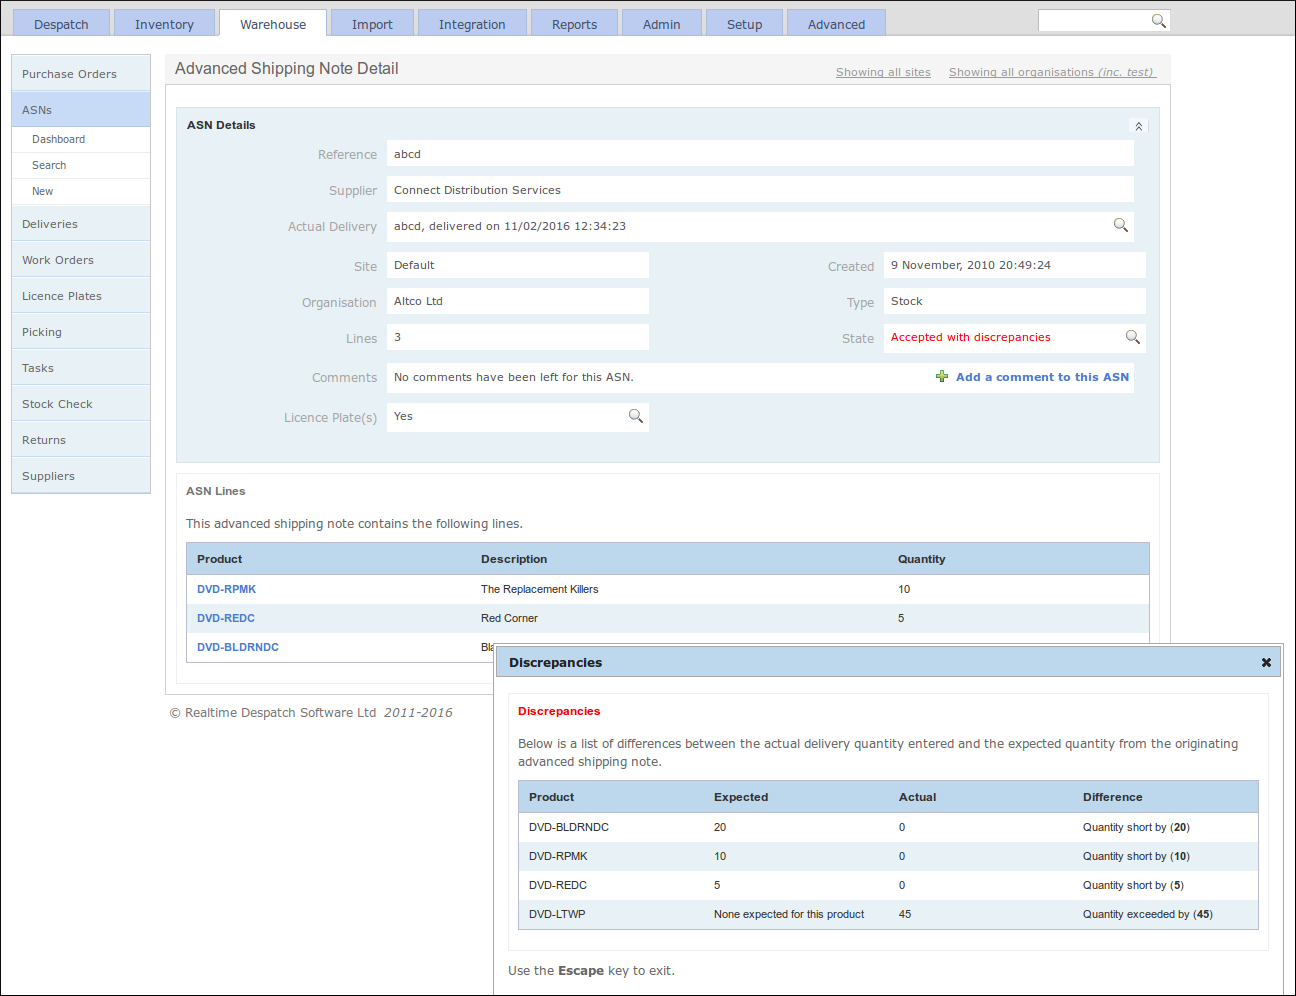Open Licence Plate(s) lookup magnifier icon
Image resolution: width=1296 pixels, height=996 pixels.
tap(636, 416)
